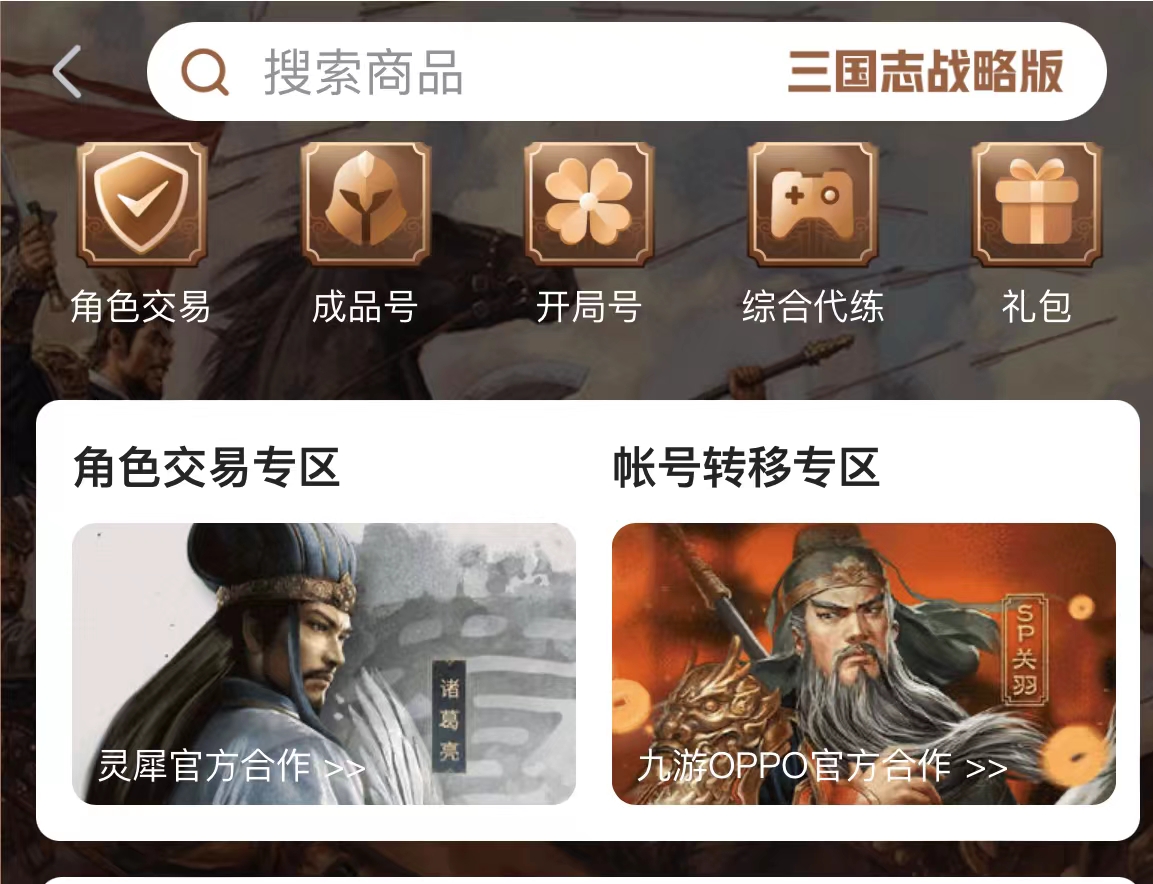
Task: Go back using the left arrow icon
Action: pyautogui.click(x=67, y=71)
